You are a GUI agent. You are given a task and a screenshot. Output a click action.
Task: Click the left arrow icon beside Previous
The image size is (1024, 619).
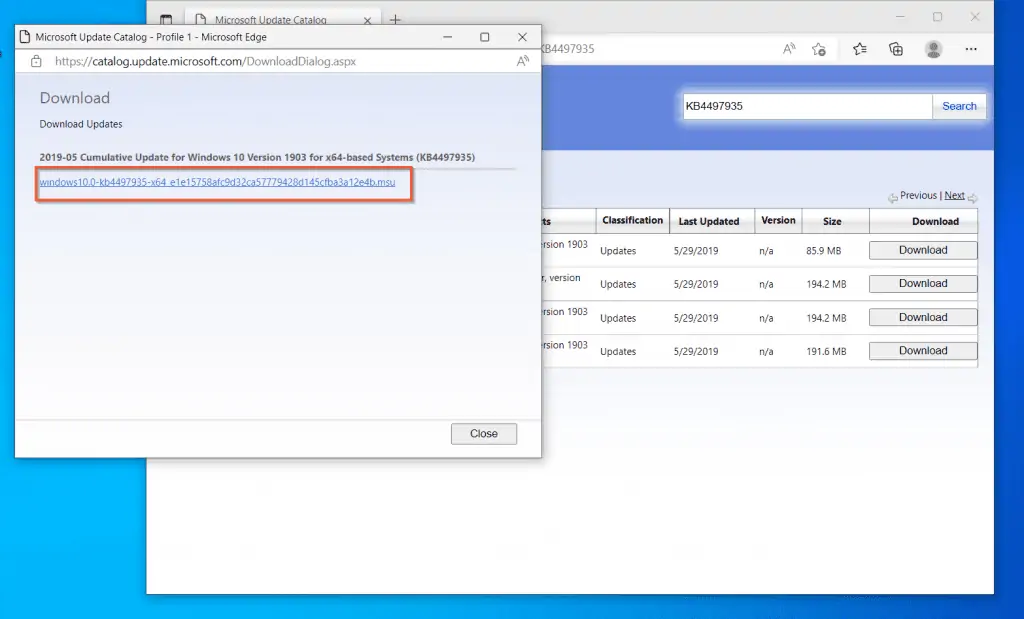pos(893,197)
